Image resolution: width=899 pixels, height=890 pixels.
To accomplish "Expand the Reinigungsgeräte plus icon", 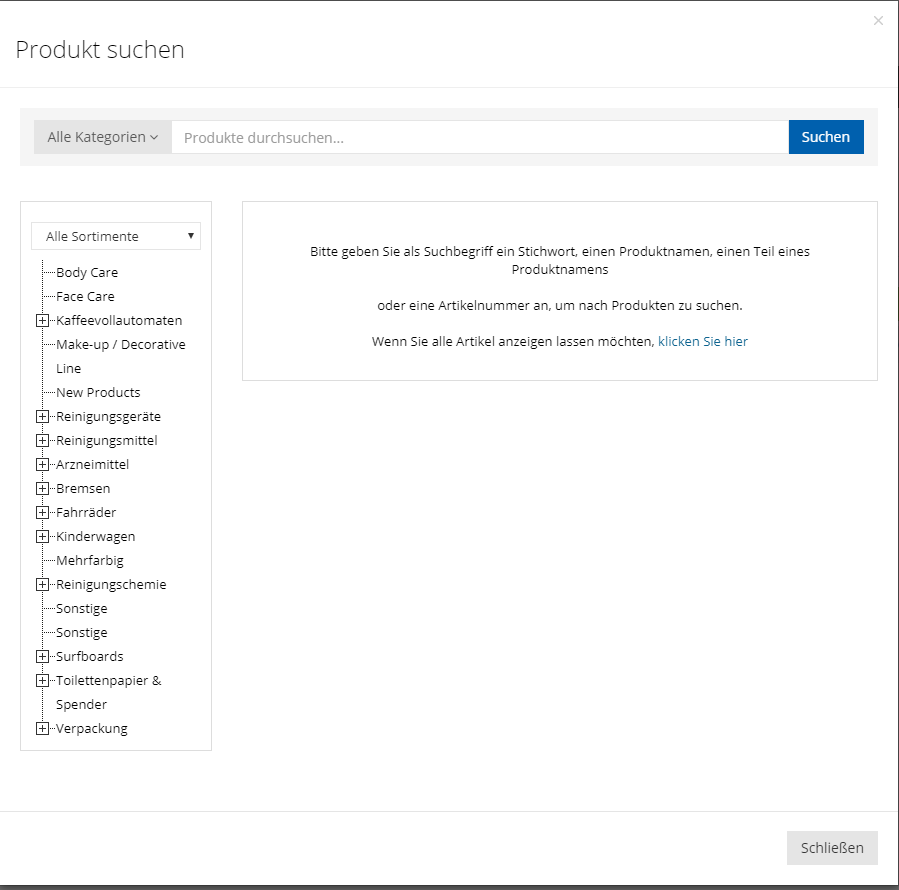I will 42,417.
